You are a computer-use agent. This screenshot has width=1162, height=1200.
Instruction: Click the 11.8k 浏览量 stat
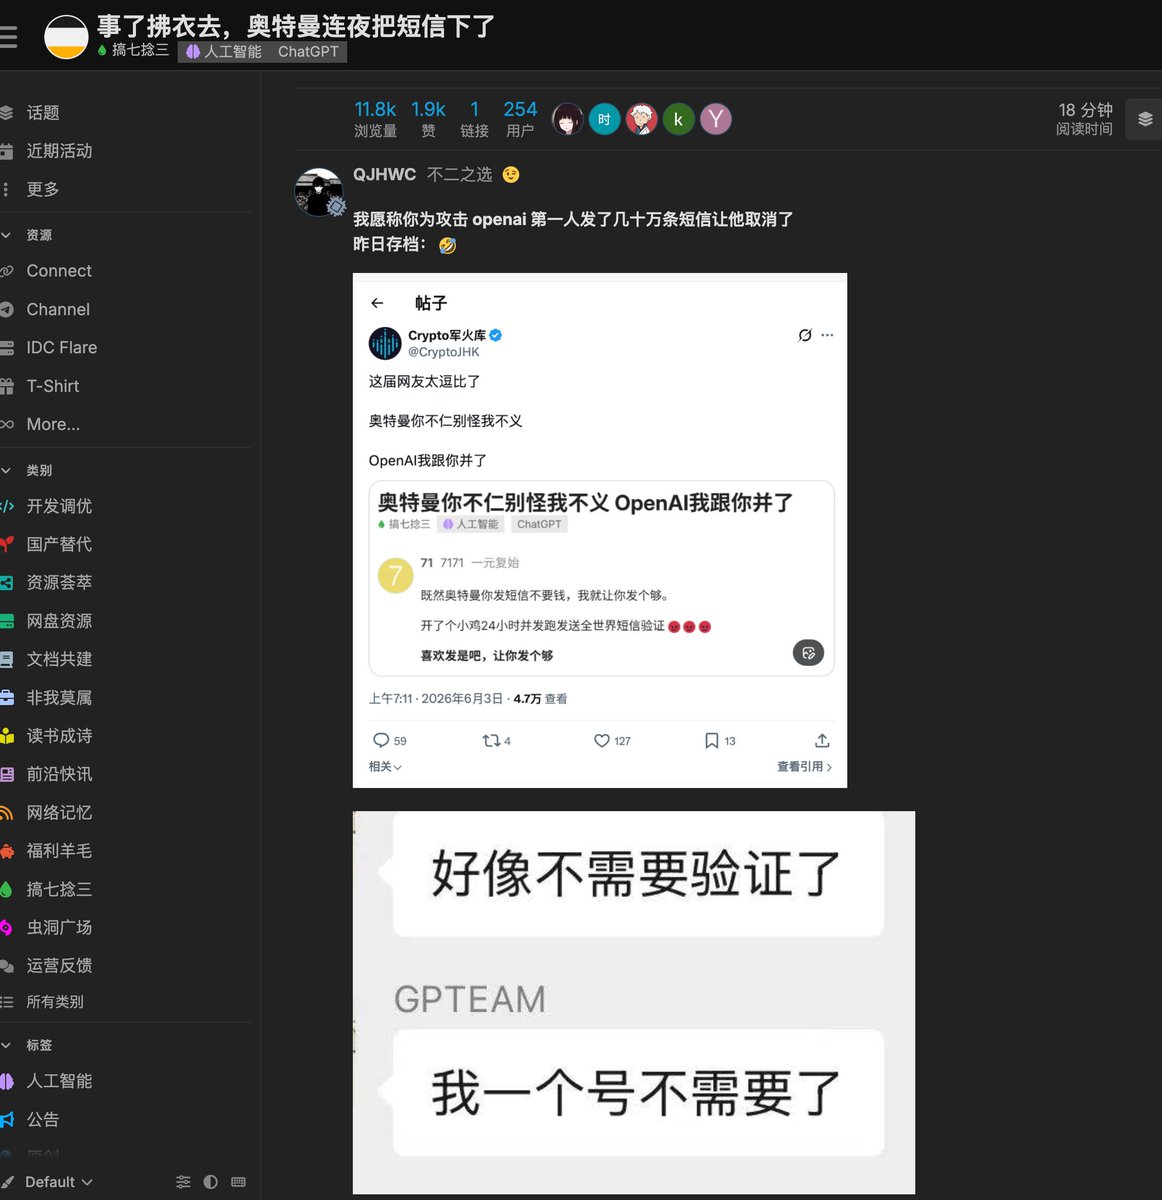(375, 119)
